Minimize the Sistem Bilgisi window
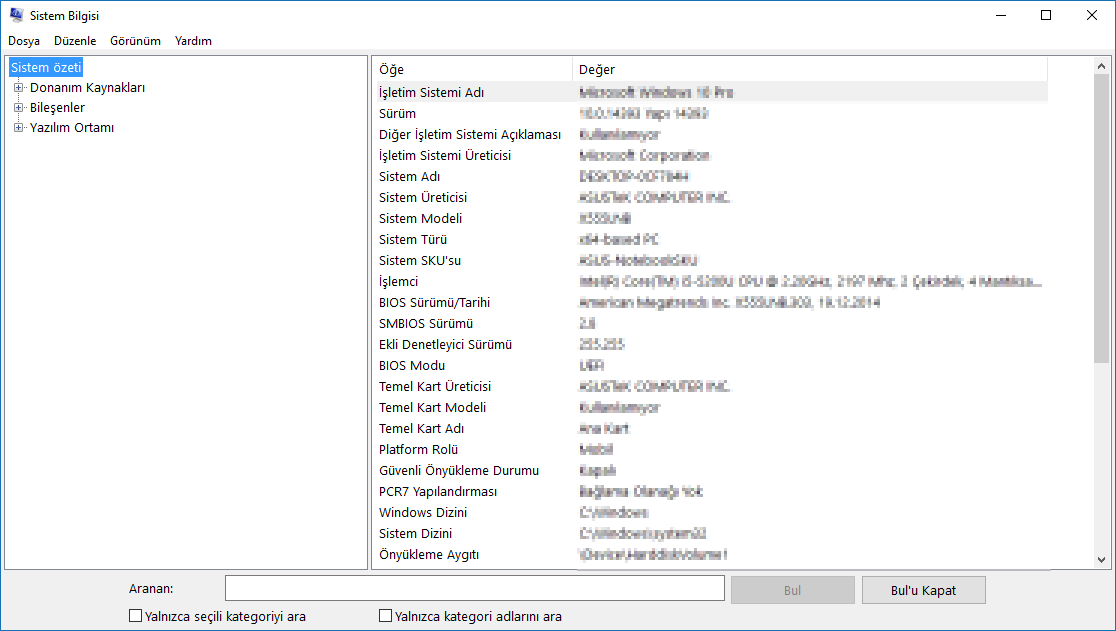1116x631 pixels. [1001, 15]
